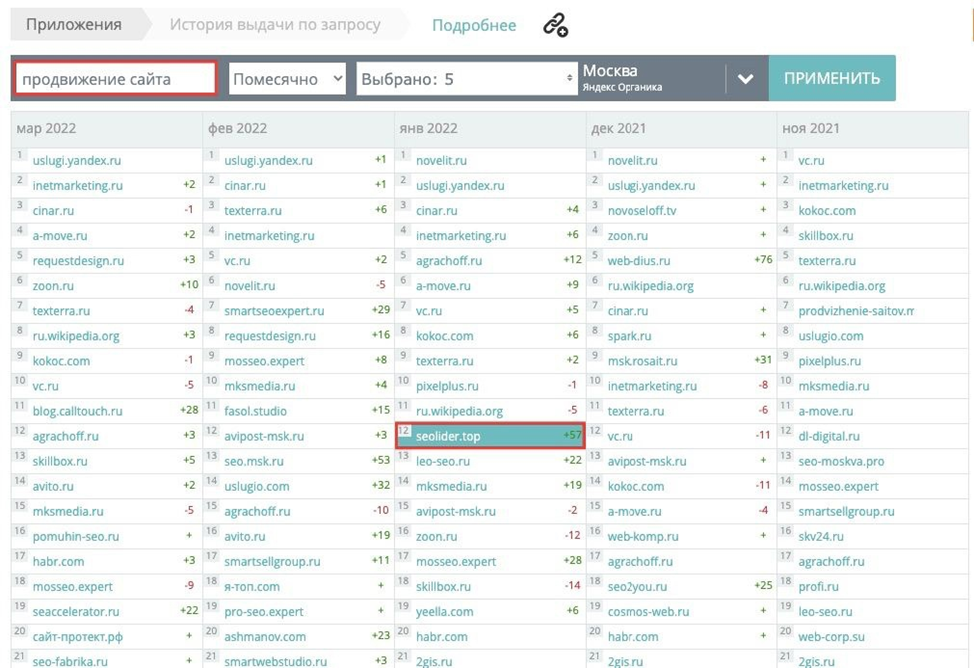Open the Подробнее link

(474, 25)
